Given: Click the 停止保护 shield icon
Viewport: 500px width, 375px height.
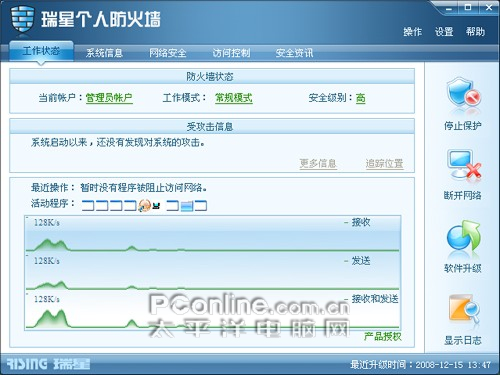Looking at the screenshot, I should point(463,95).
